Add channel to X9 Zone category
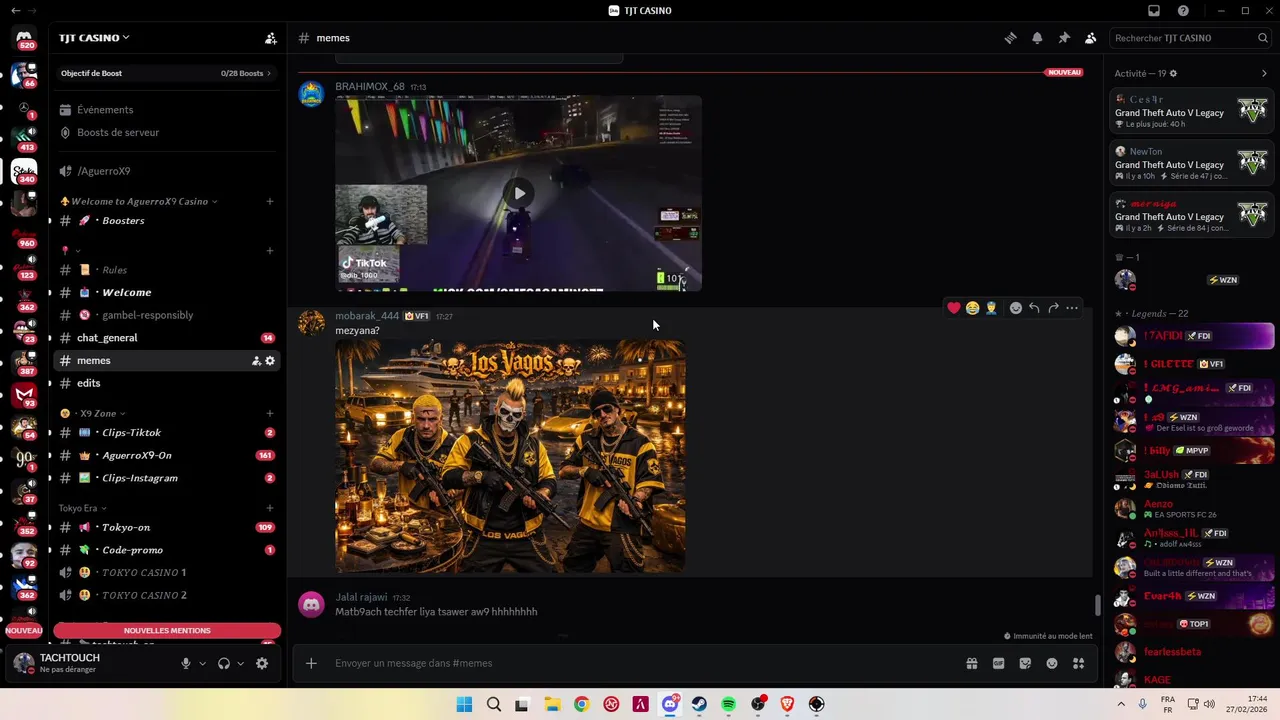 (270, 413)
